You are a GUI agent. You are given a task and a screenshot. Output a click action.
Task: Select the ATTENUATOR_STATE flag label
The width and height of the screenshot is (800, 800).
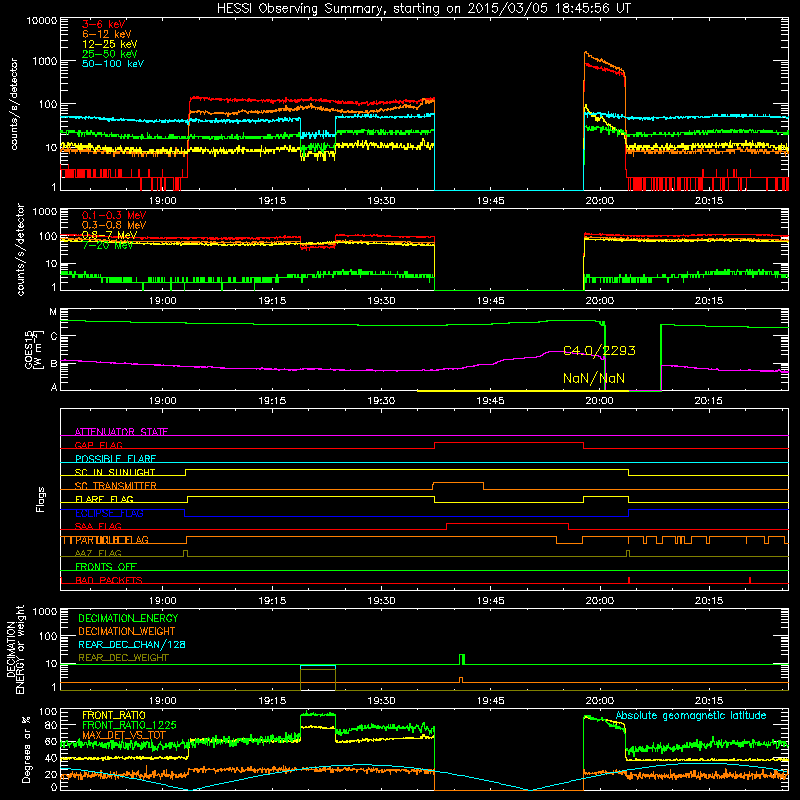pyautogui.click(x=121, y=432)
